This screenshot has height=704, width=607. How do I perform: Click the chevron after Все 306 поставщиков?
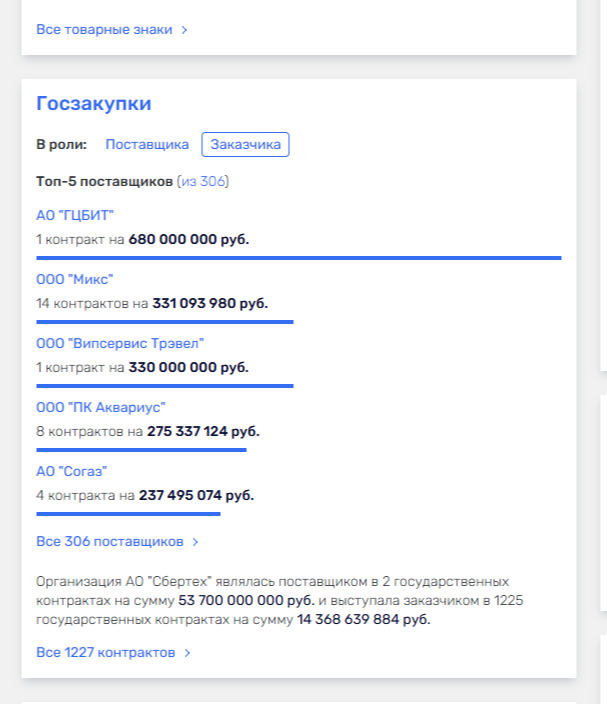(196, 542)
